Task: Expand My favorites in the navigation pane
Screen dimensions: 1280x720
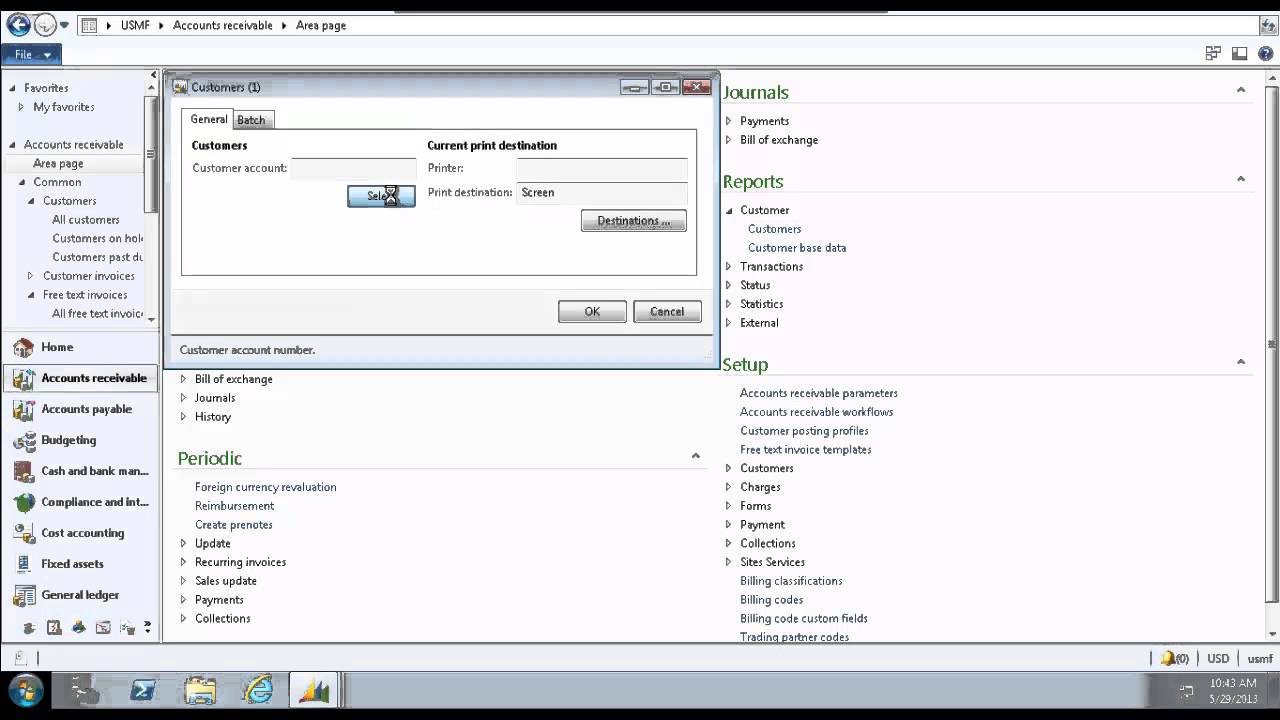Action: (21, 107)
